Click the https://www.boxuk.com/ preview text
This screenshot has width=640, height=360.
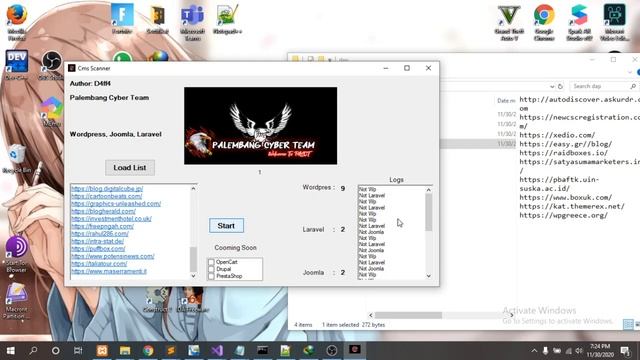pyautogui.click(x=566, y=198)
